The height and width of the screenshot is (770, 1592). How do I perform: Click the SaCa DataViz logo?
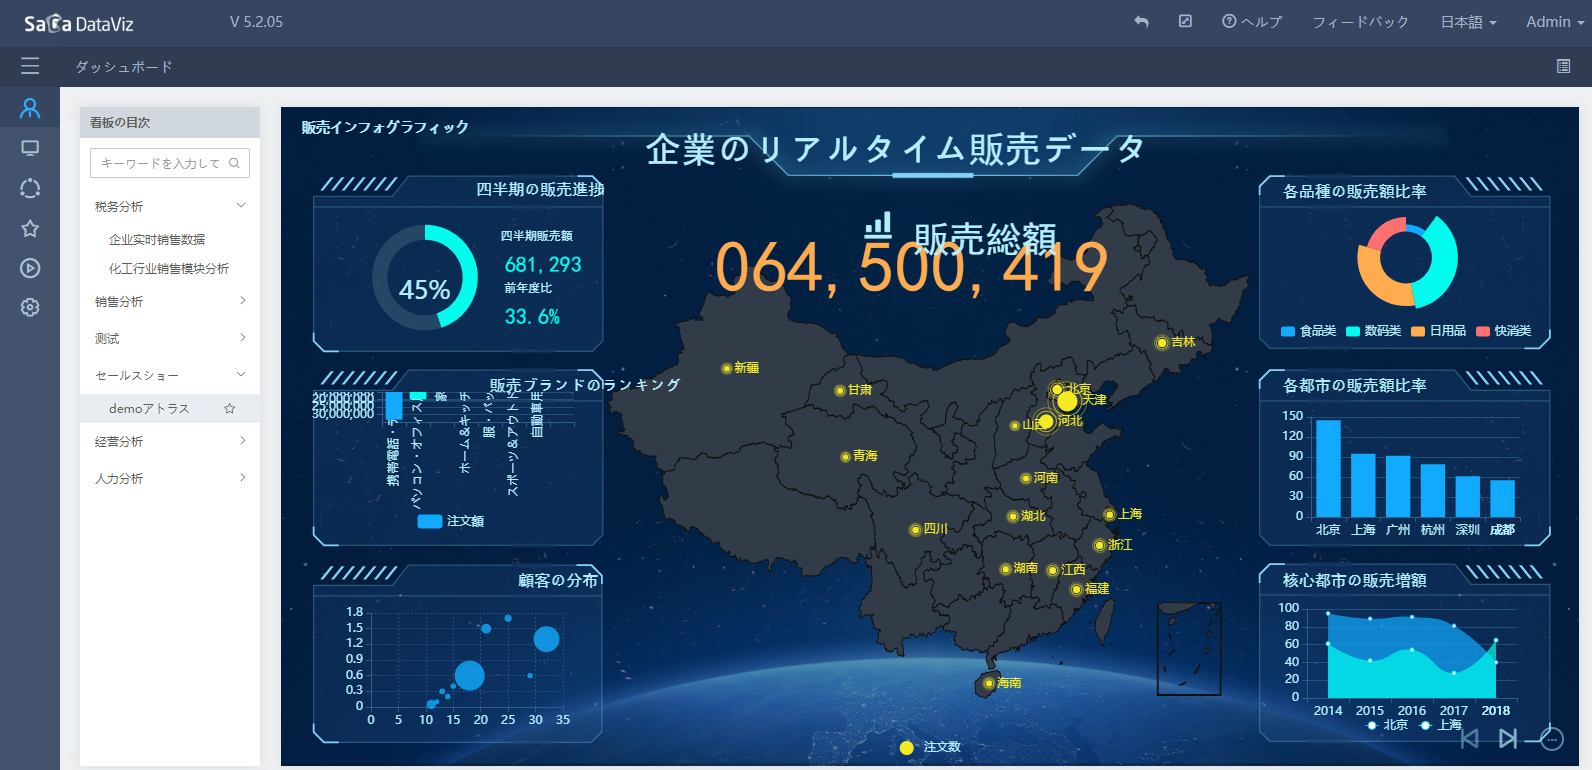(78, 23)
